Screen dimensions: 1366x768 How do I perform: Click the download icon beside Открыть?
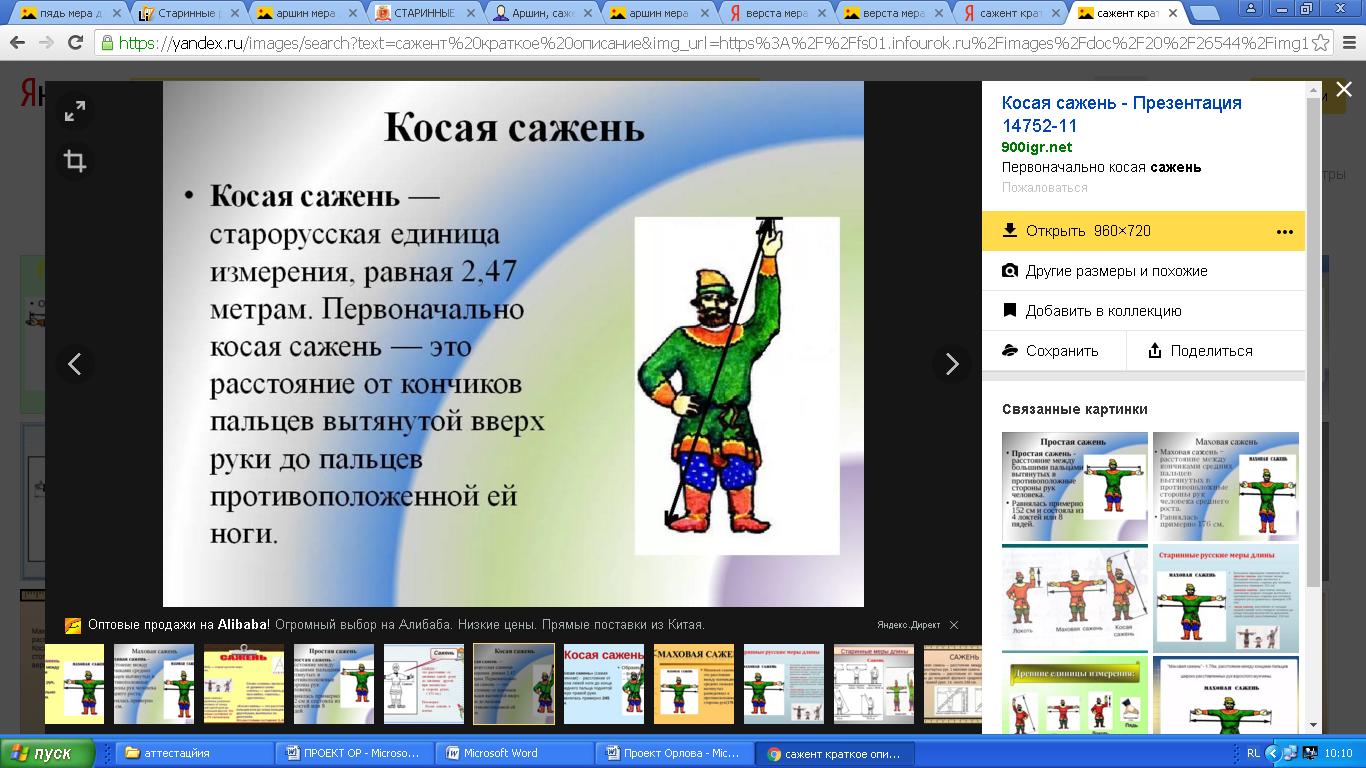(x=1010, y=231)
